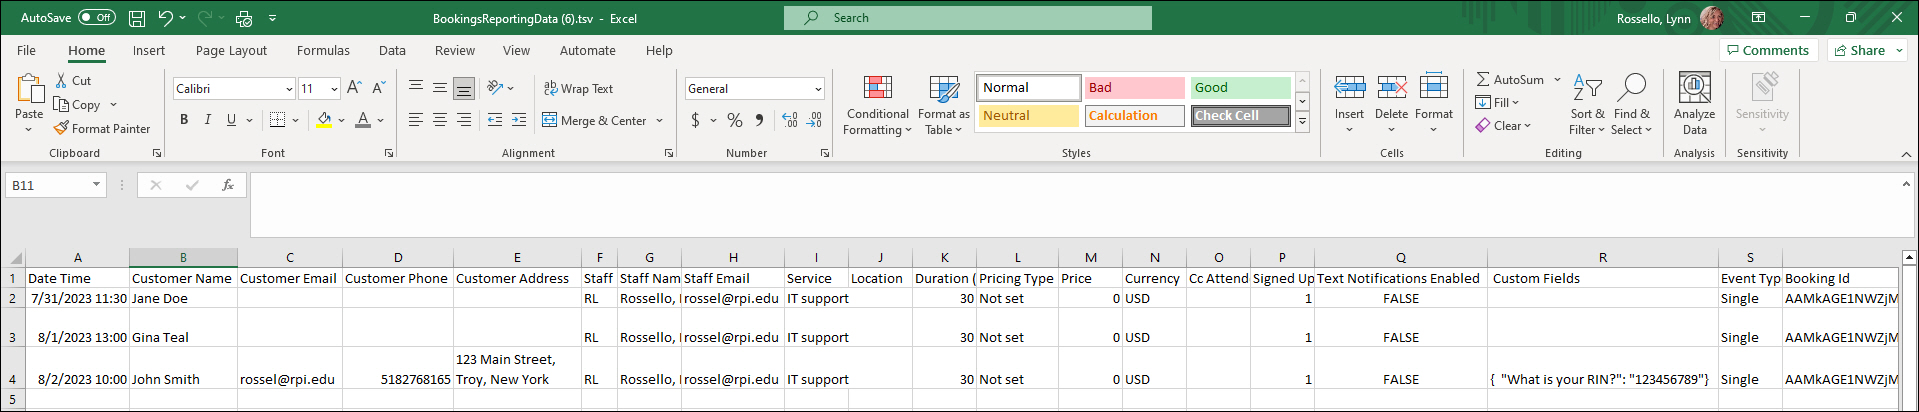
Task: Toggle Top Align icon
Action: pyautogui.click(x=416, y=88)
